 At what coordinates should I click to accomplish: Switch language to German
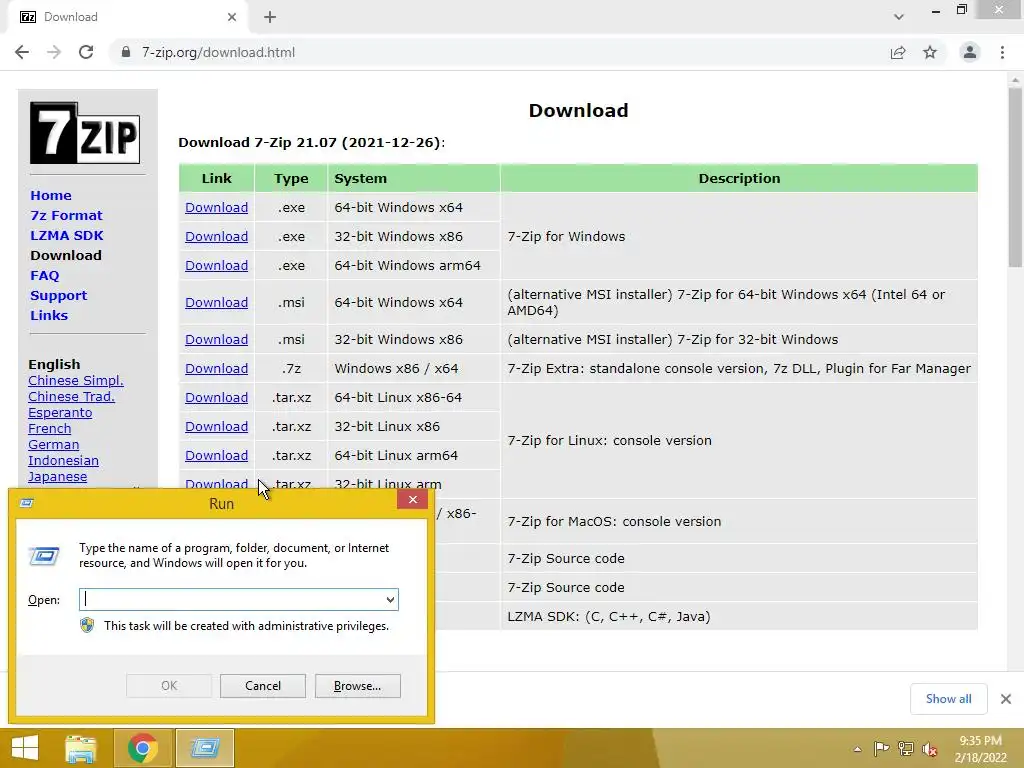pos(54,445)
